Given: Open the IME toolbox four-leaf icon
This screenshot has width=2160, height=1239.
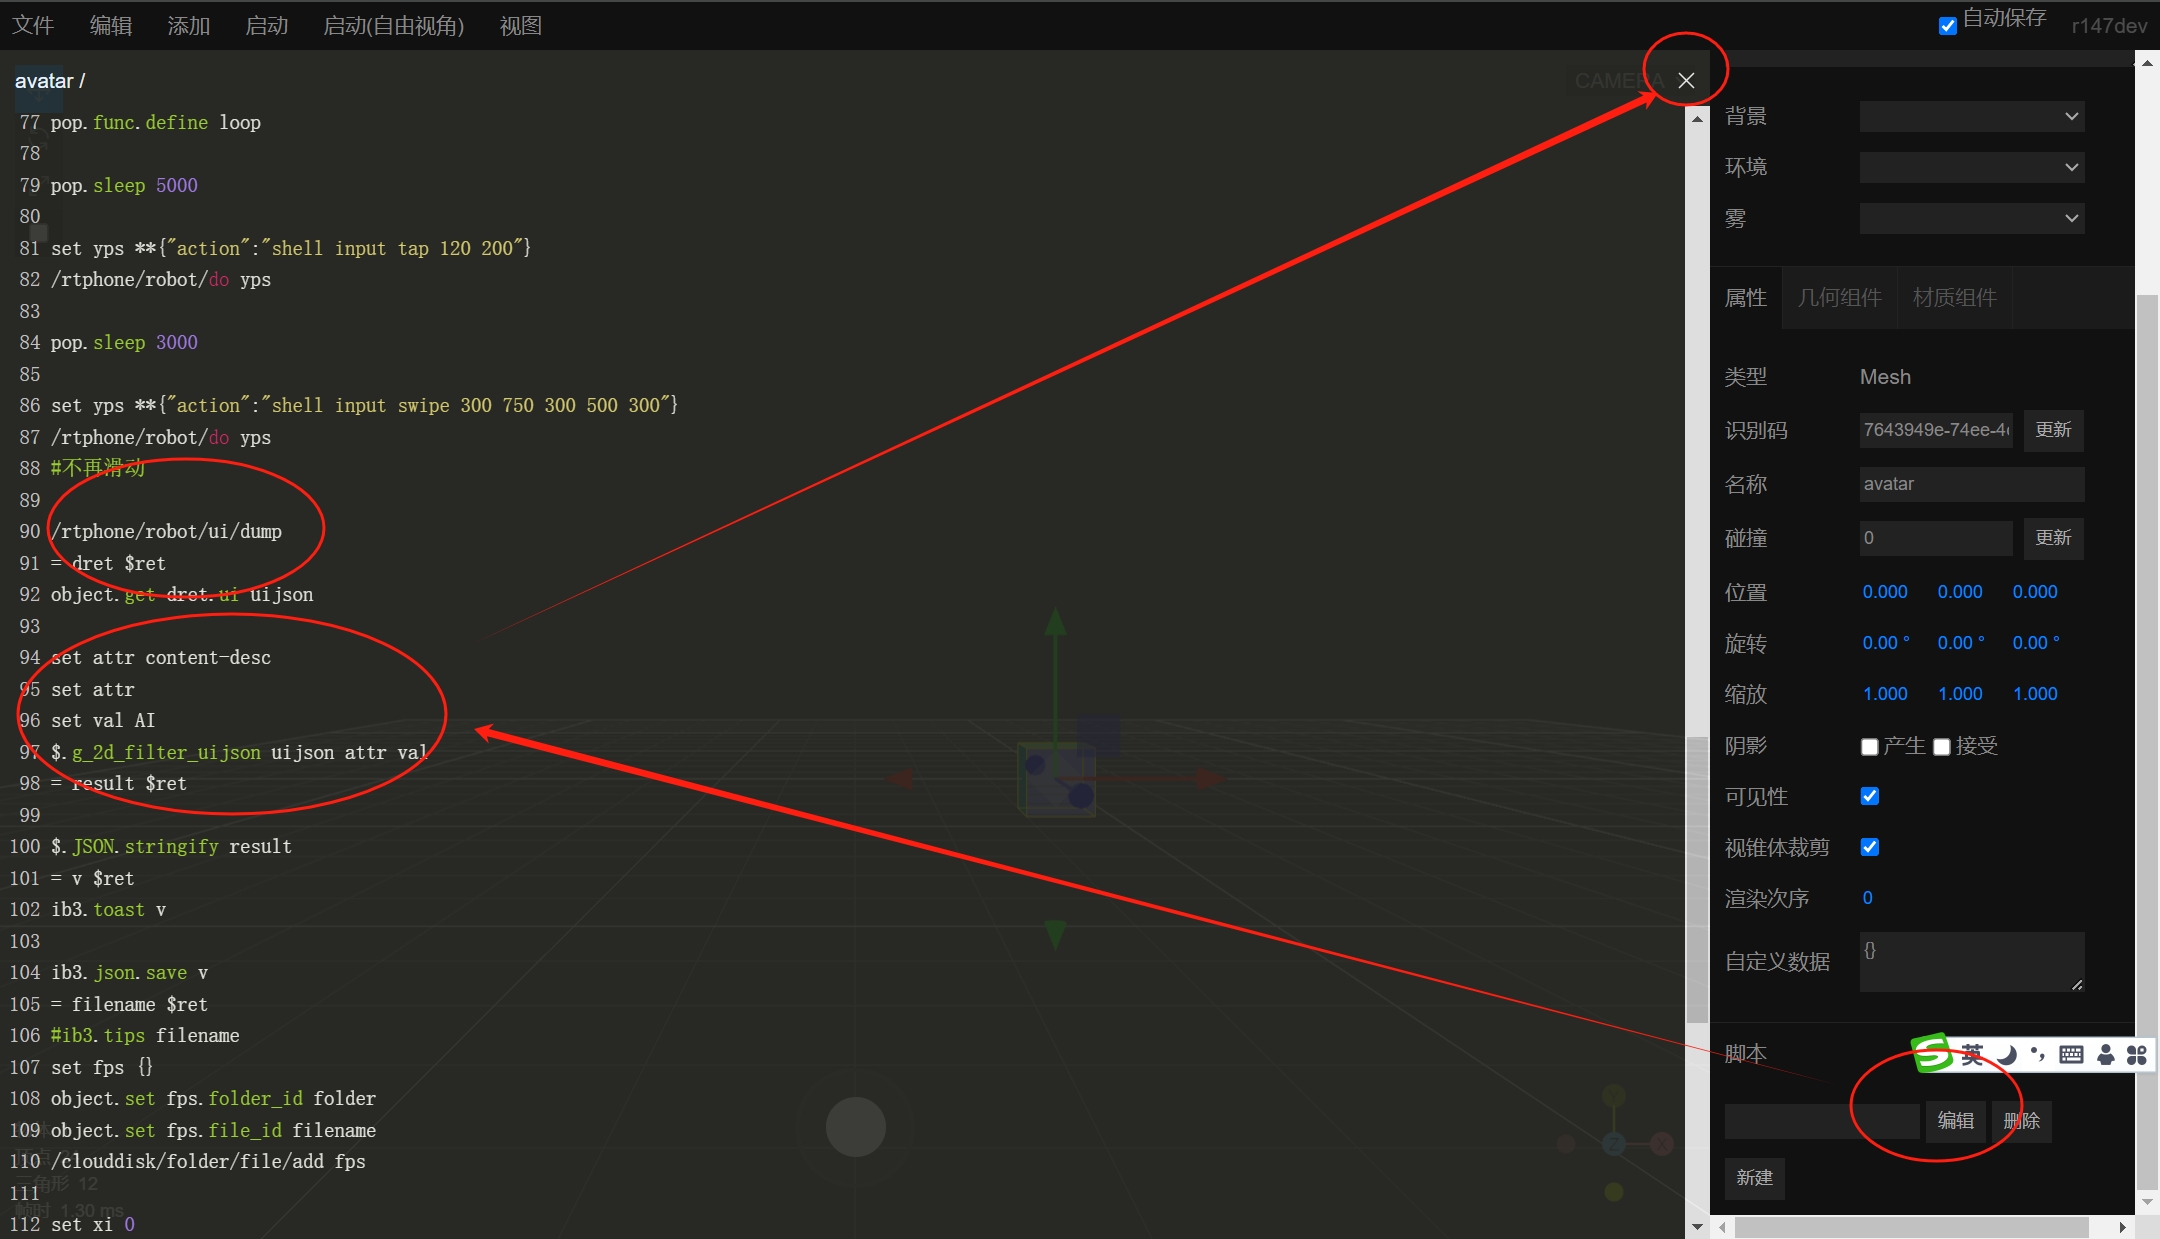Looking at the screenshot, I should pos(2137,1054).
